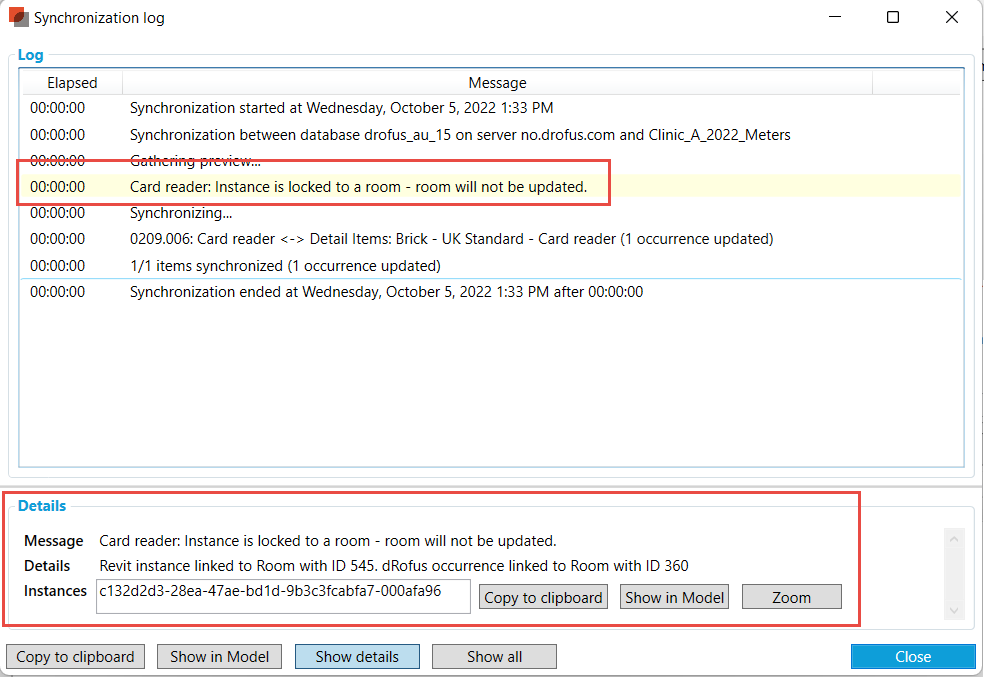
Task: Toggle the Show details button
Action: tap(357, 657)
